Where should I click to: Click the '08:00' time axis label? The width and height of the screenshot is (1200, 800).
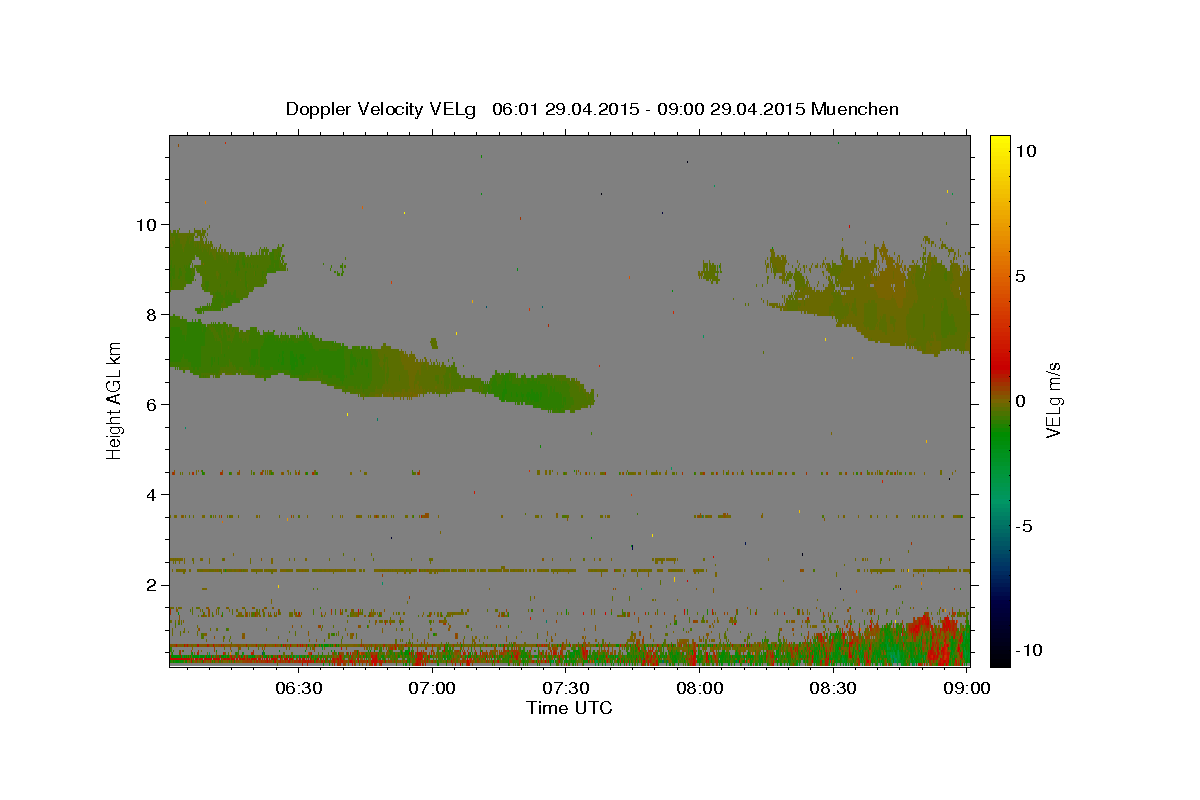[700, 688]
